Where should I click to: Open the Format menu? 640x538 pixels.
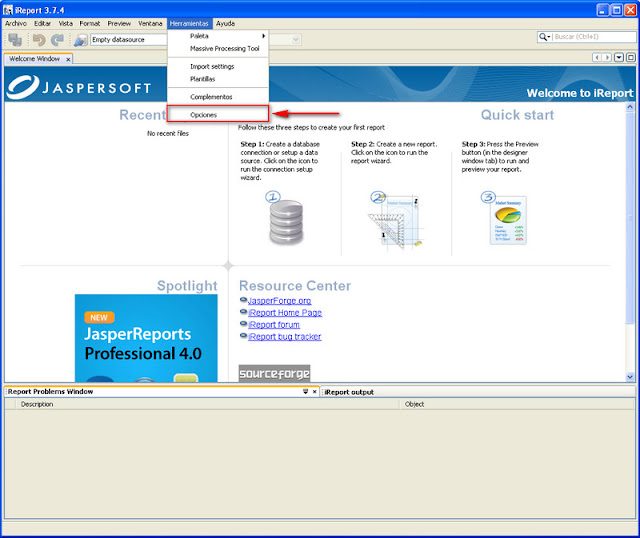(x=90, y=24)
